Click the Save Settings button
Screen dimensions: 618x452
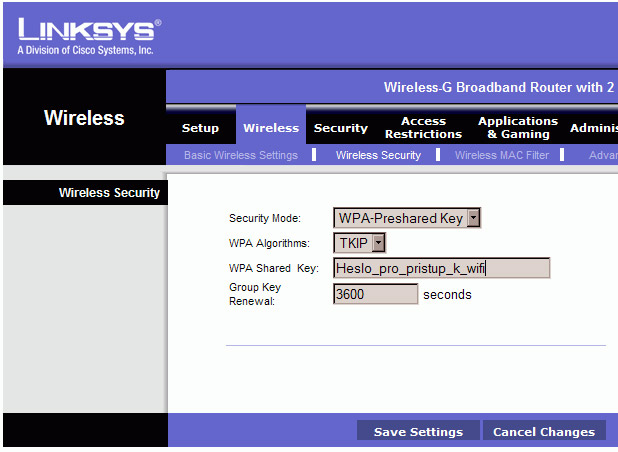tap(418, 432)
